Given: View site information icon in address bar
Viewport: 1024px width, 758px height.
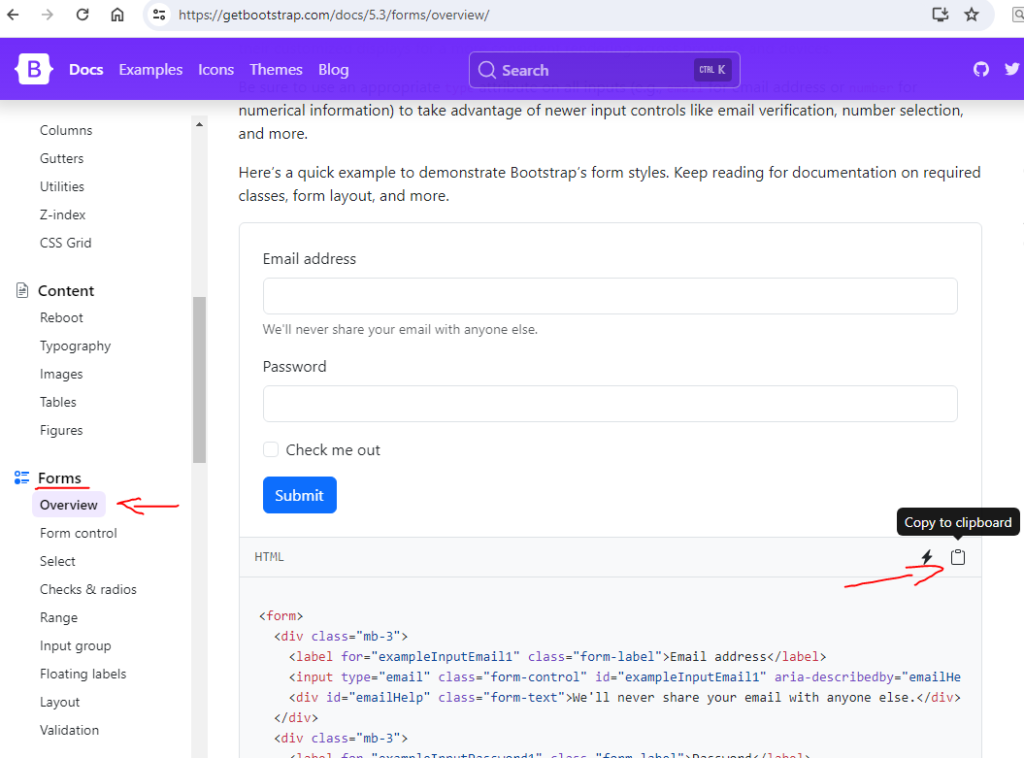Looking at the screenshot, I should [x=159, y=15].
